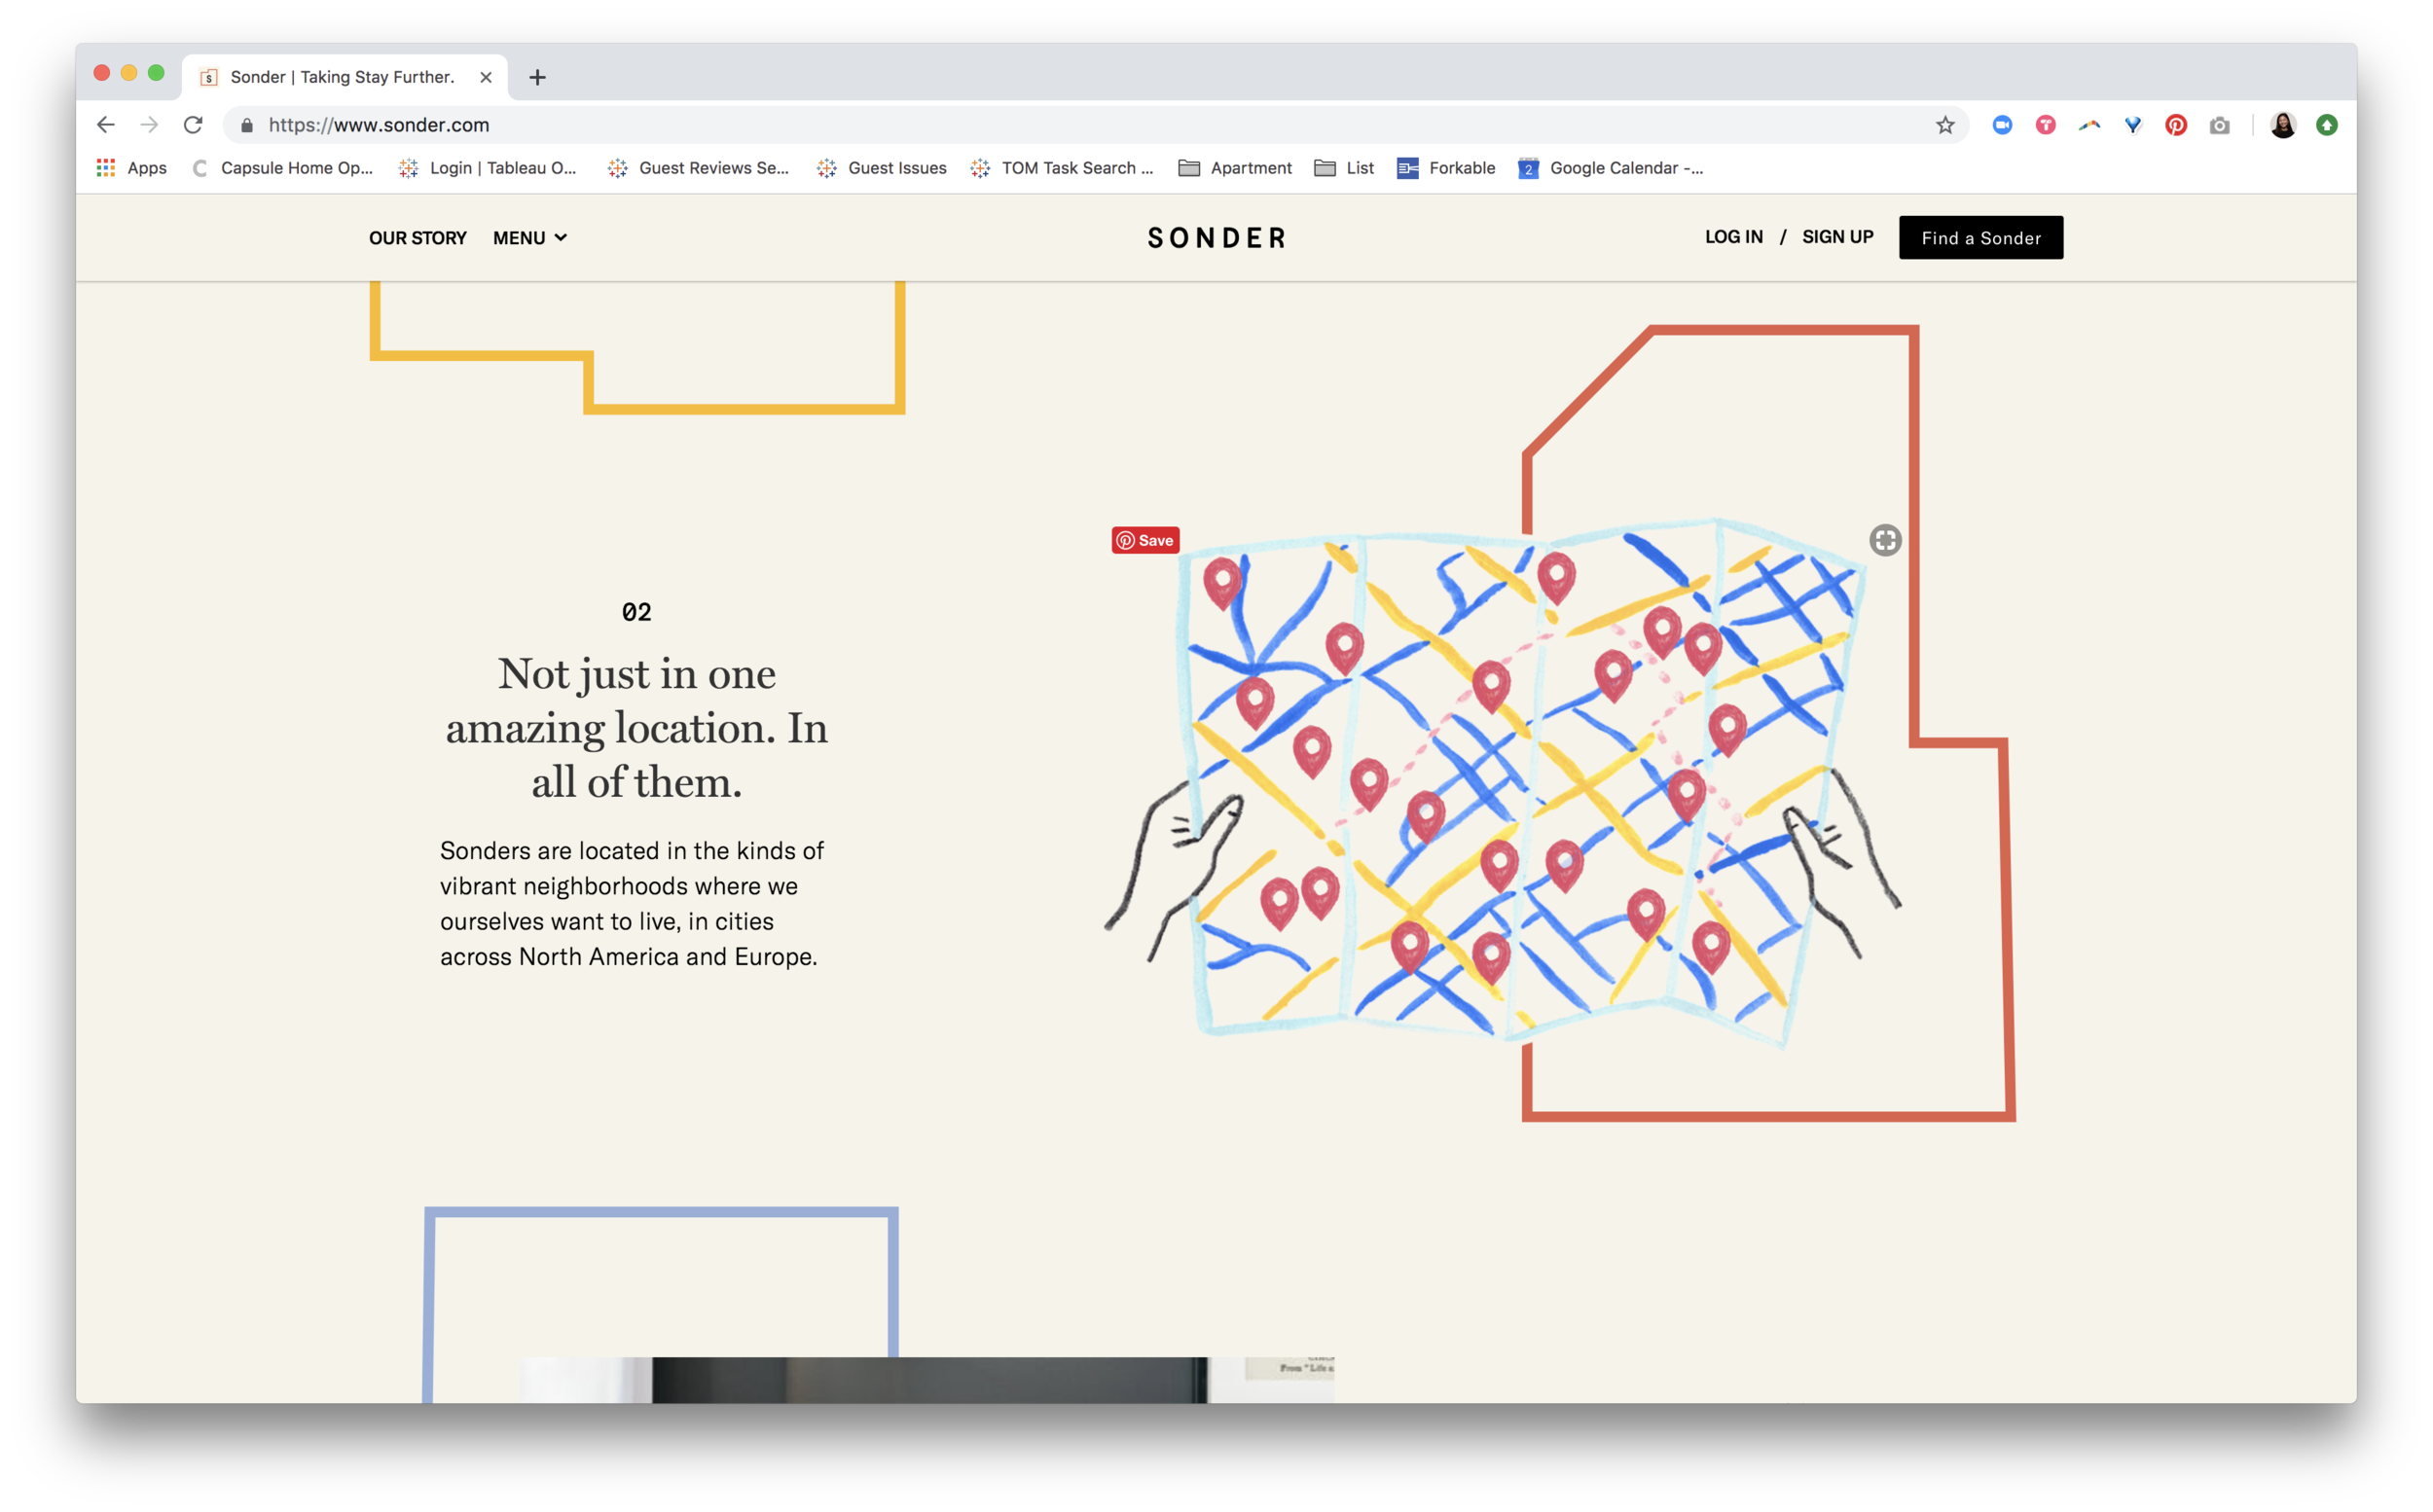Viewport: 2433px width, 1512px height.
Task: Go back with the browser back arrow
Action: [105, 125]
